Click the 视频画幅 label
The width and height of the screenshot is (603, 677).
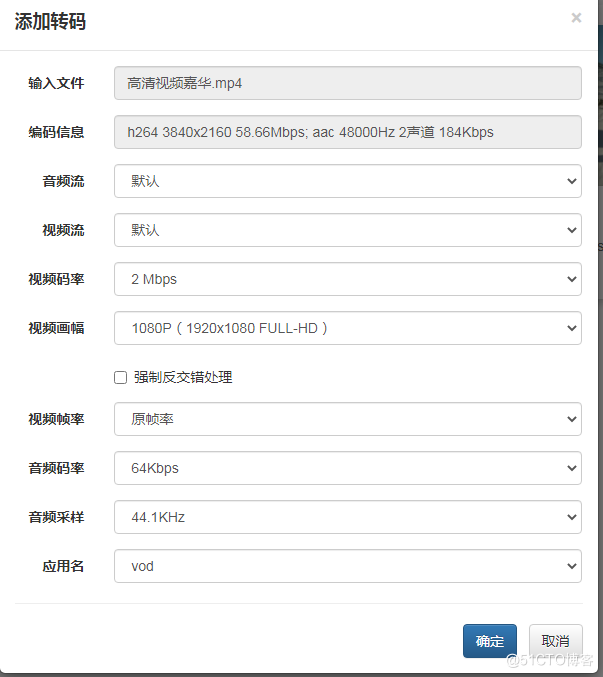(56, 328)
